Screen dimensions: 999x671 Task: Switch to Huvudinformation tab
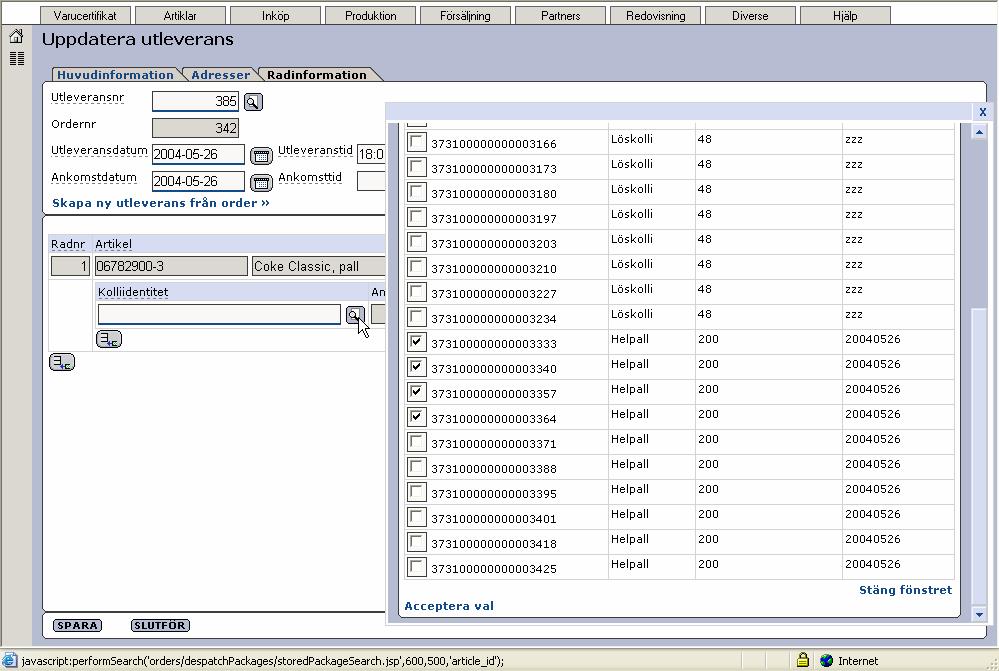(x=115, y=75)
